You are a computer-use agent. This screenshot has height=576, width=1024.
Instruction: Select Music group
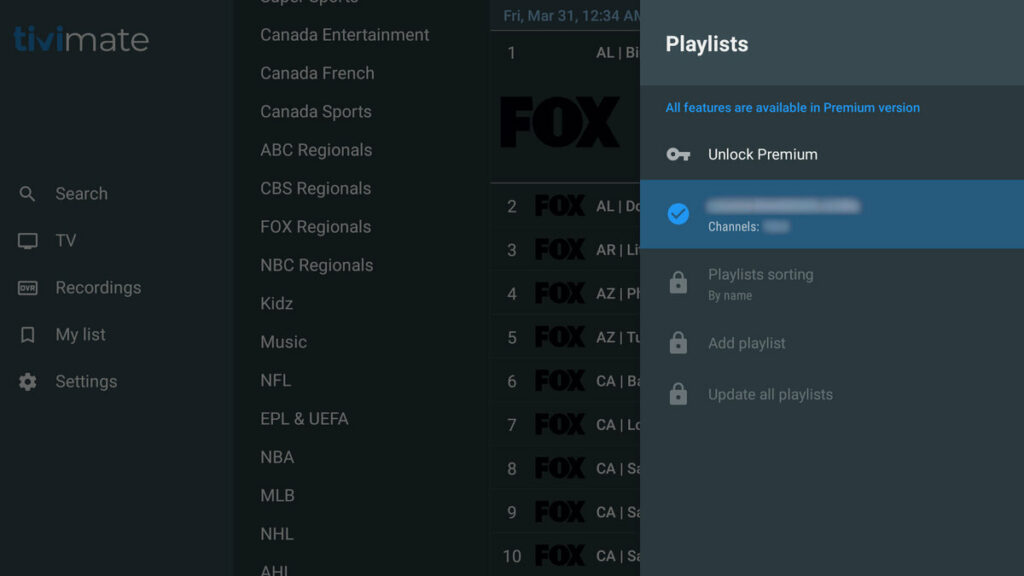click(283, 342)
